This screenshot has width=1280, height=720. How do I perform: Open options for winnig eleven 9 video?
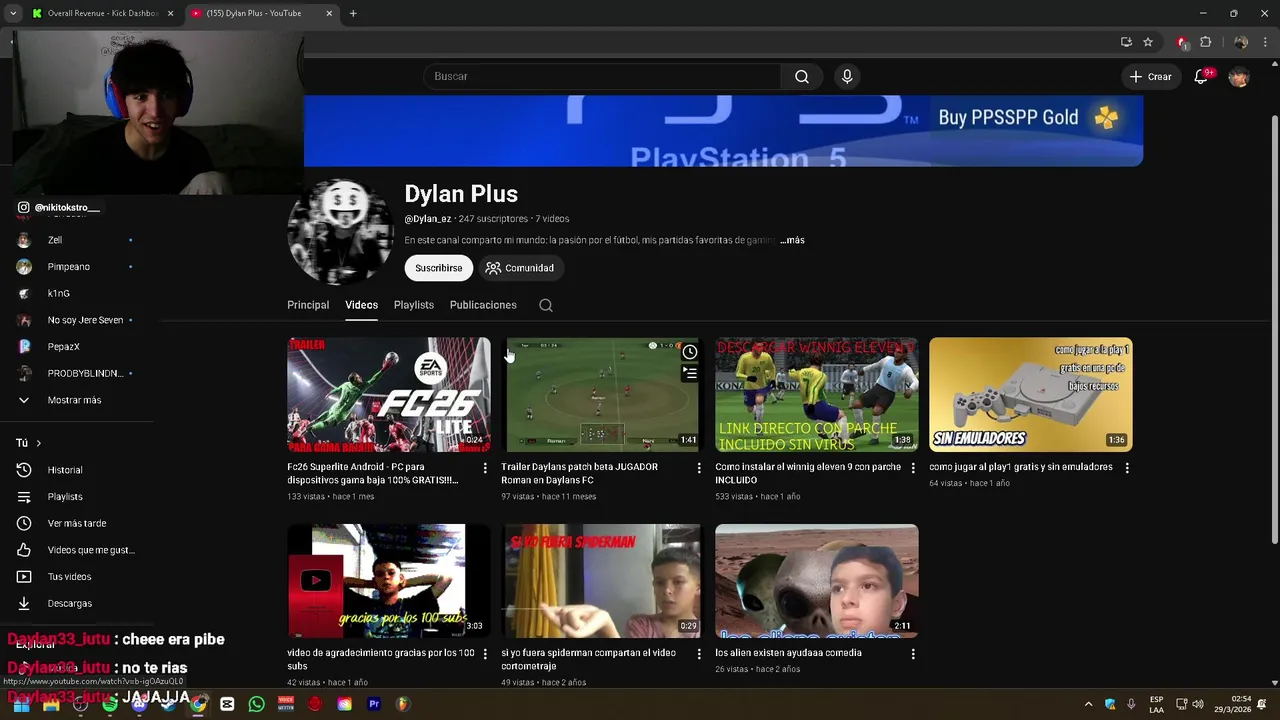(x=912, y=468)
